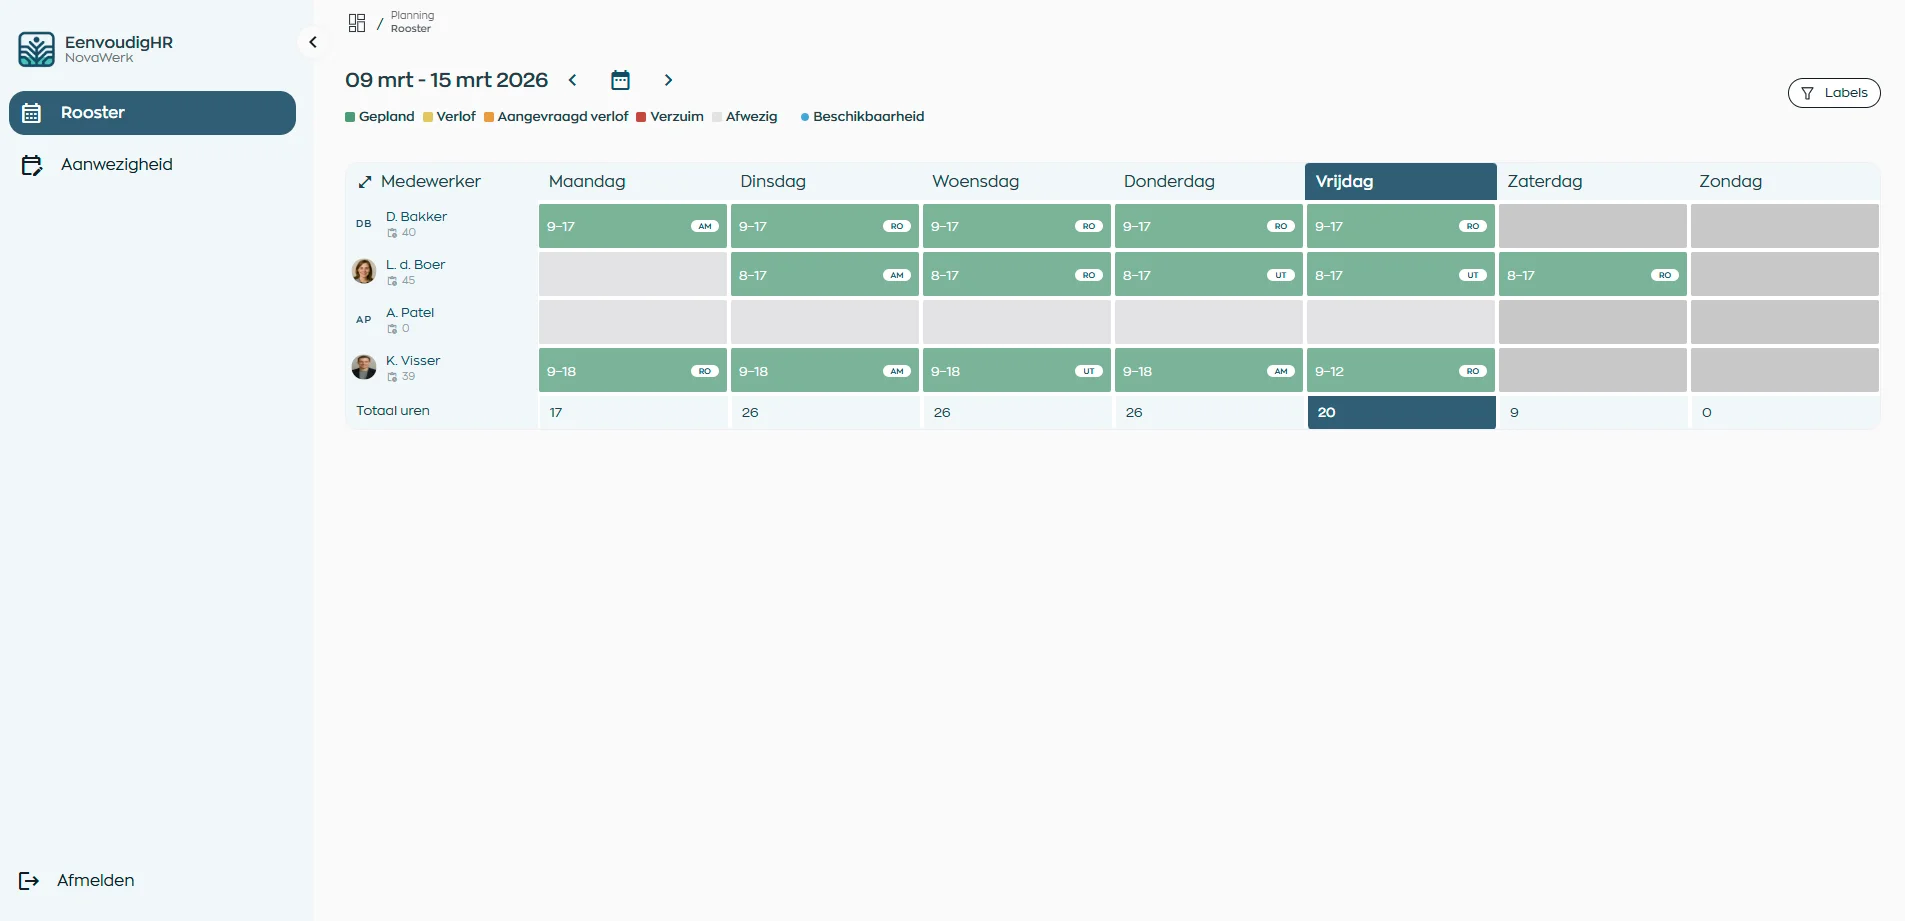This screenshot has width=1905, height=921.
Task: Select the Rooster calendar icon in sidebar
Action: point(33,112)
